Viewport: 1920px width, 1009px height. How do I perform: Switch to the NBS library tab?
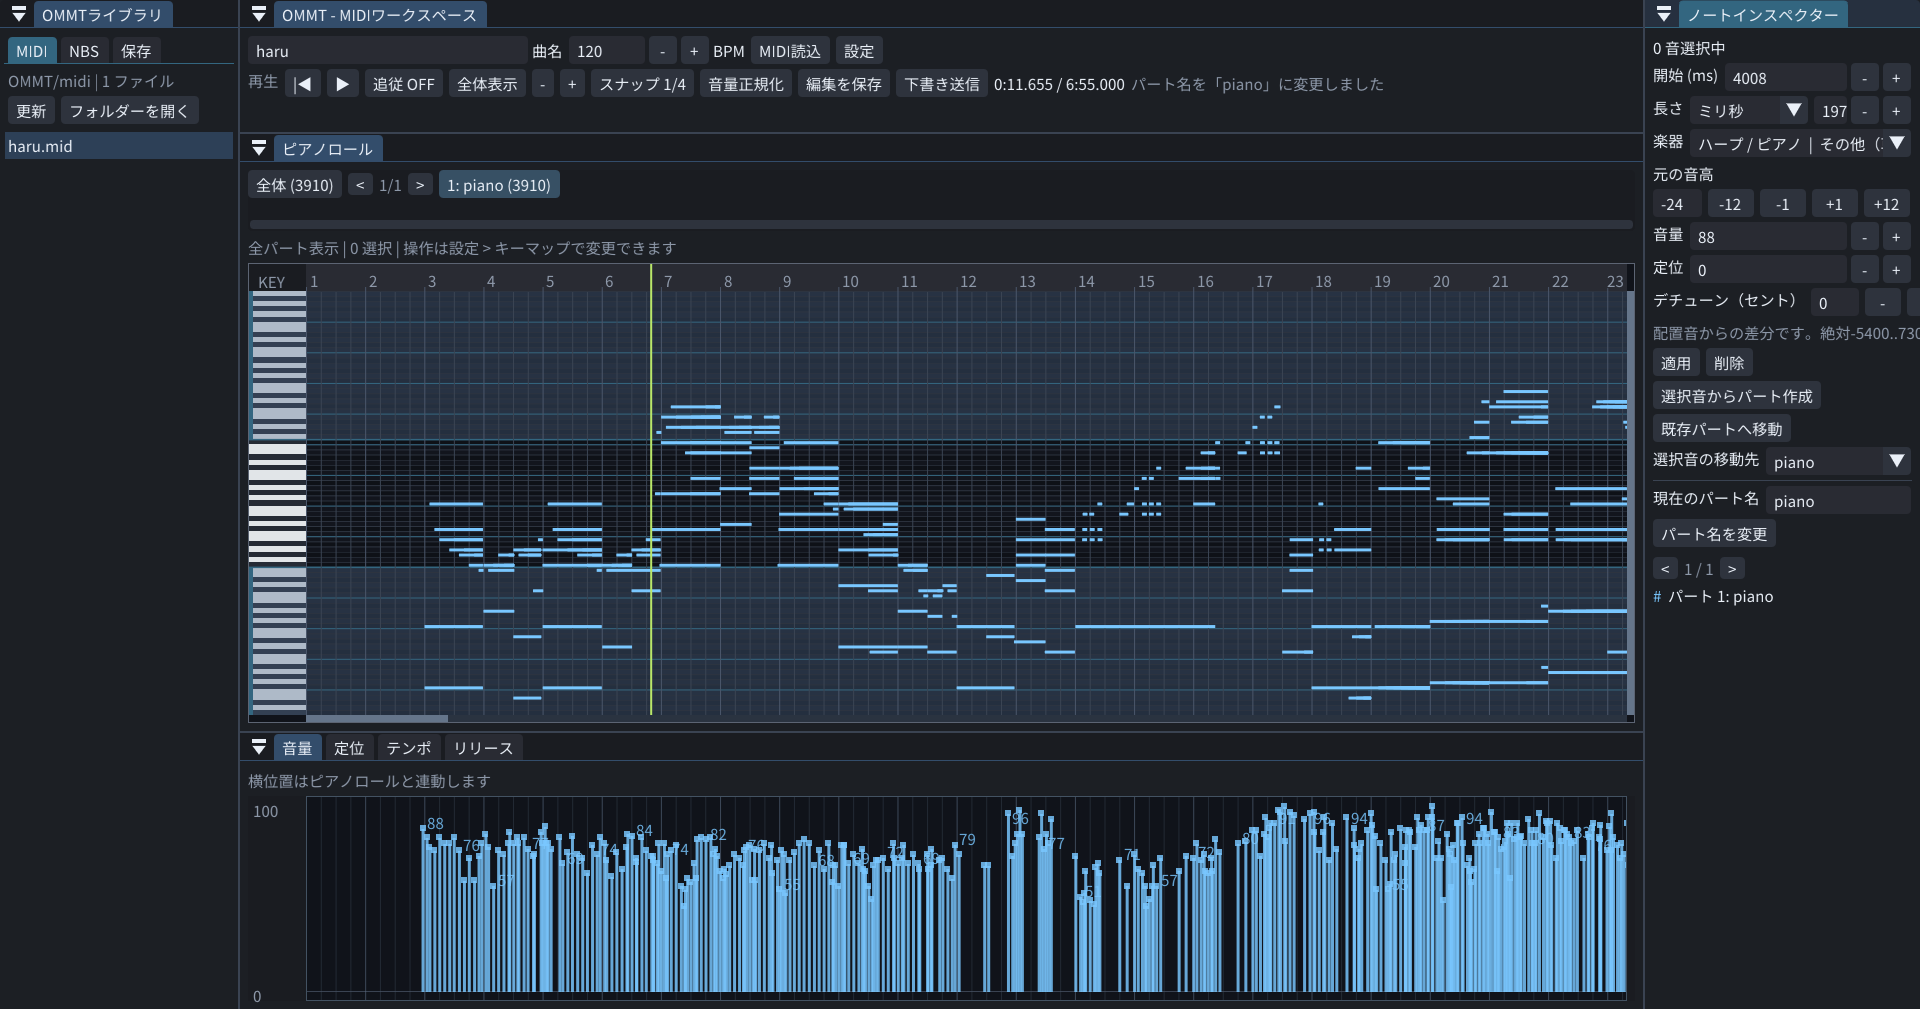[84, 51]
